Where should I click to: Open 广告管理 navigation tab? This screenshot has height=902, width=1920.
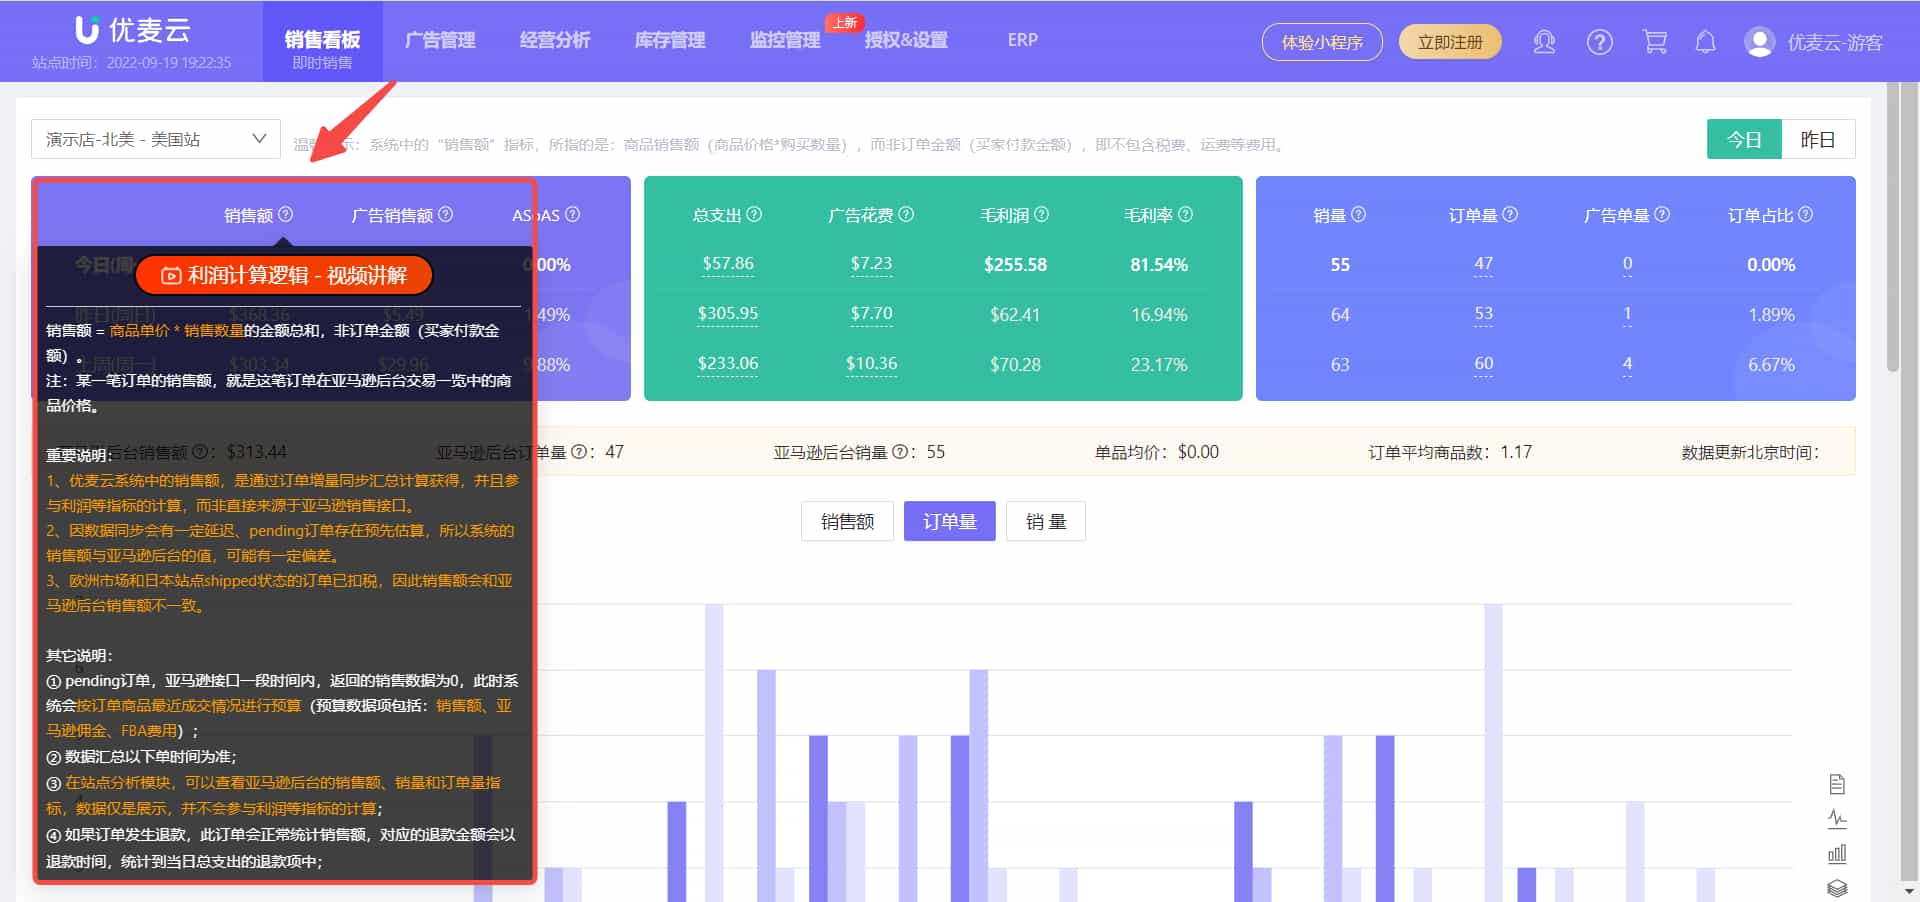tap(440, 40)
